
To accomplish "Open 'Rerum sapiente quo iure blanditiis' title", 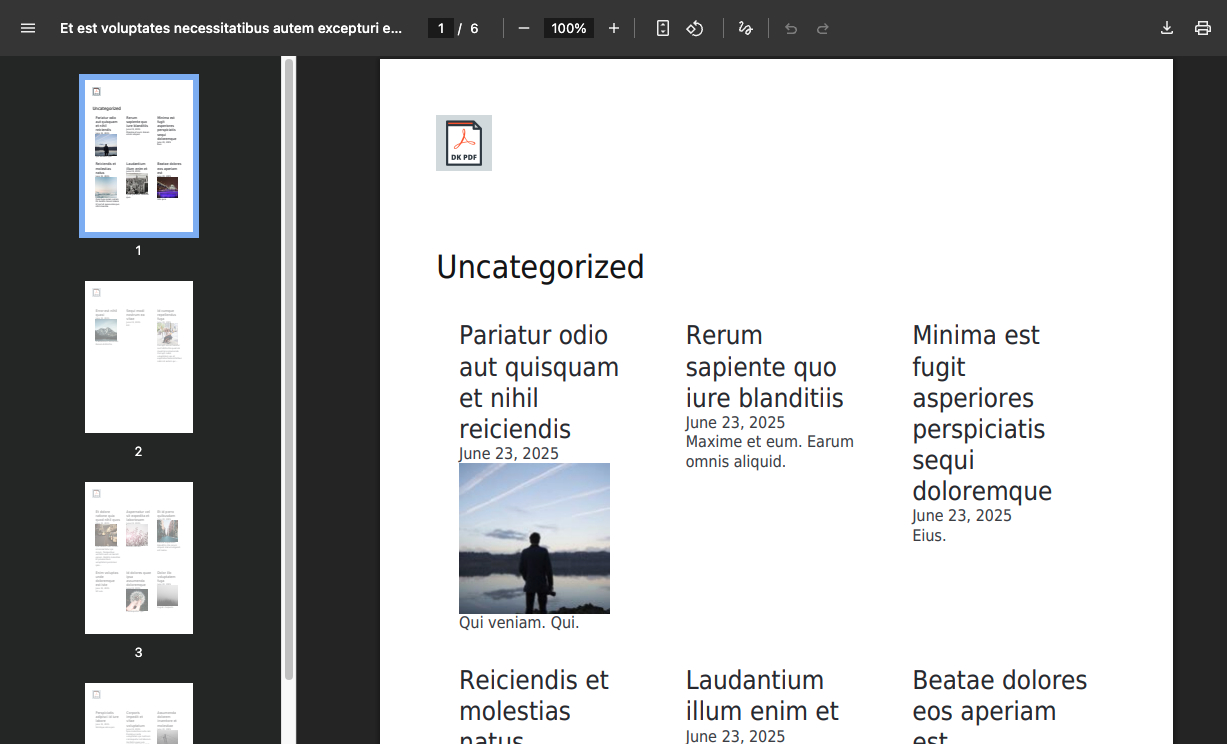I will [765, 366].
